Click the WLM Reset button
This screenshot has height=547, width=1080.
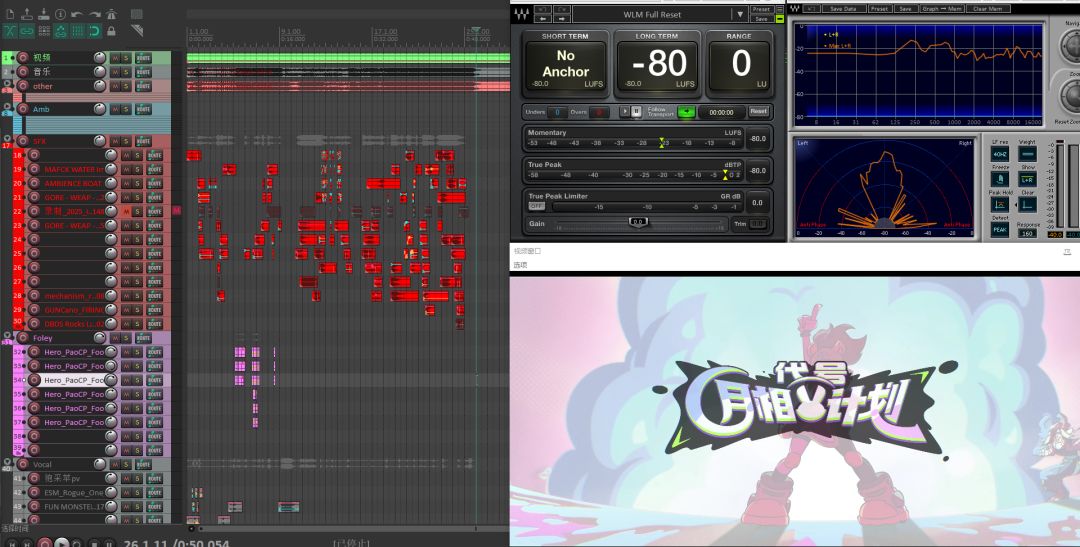[758, 112]
